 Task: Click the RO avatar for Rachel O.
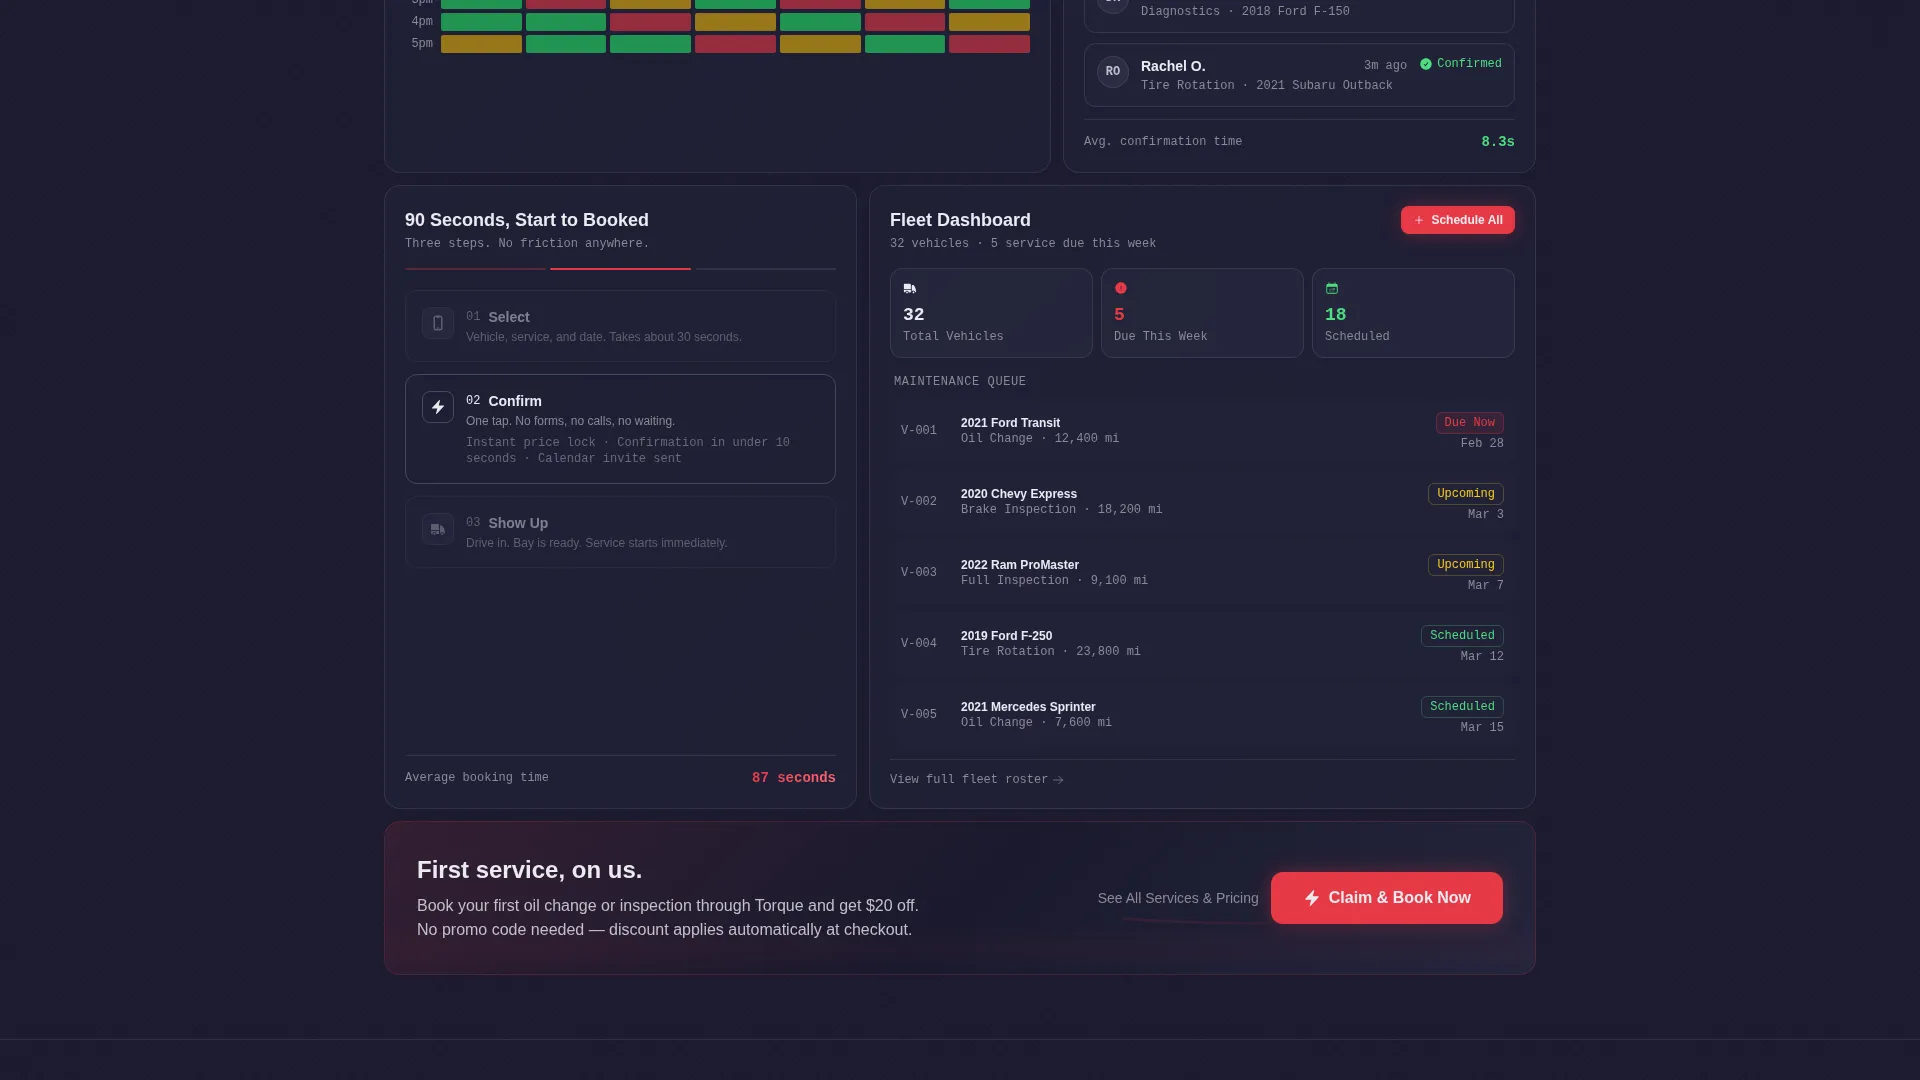coord(1113,72)
